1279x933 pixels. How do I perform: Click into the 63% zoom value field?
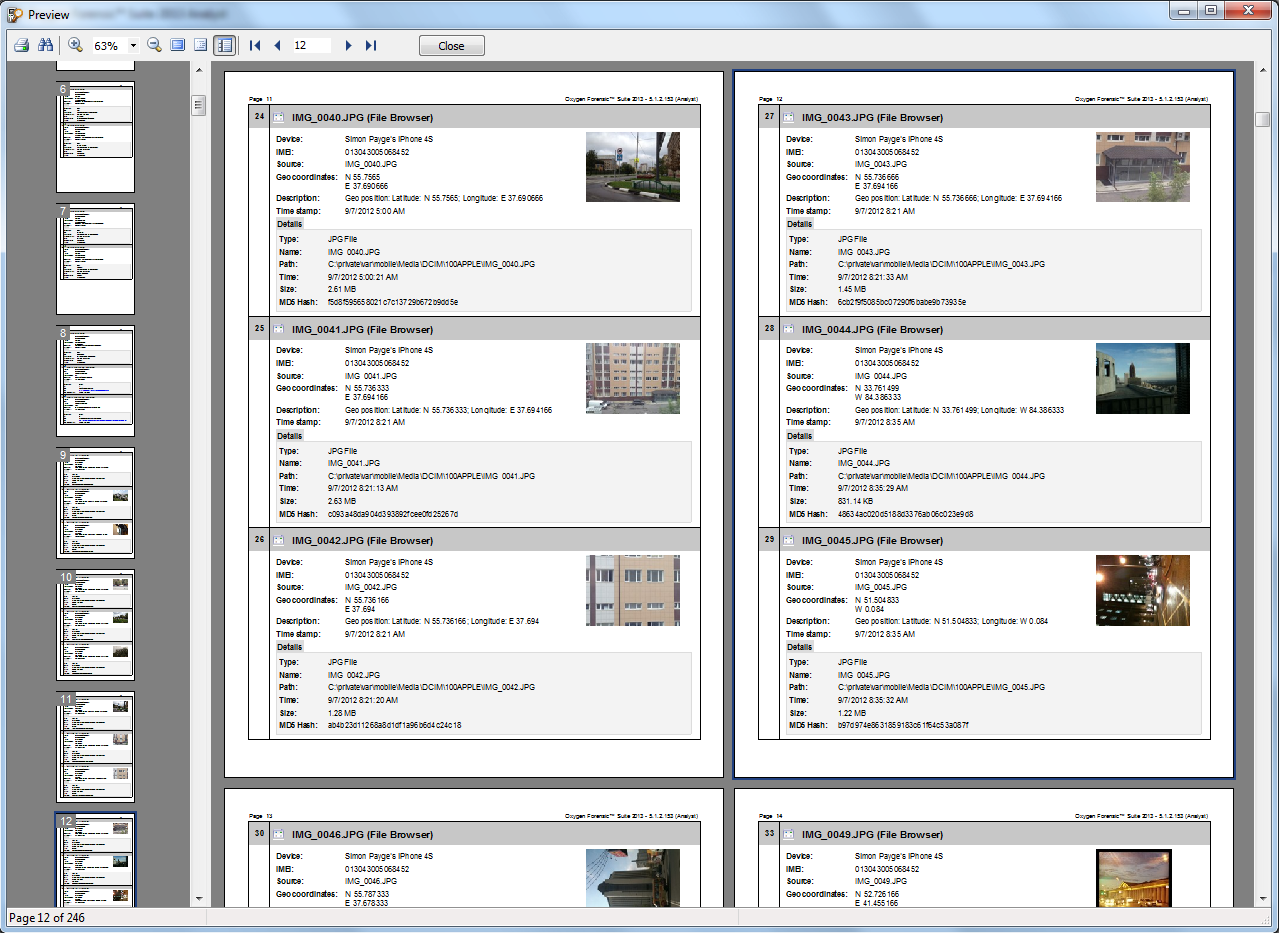108,46
